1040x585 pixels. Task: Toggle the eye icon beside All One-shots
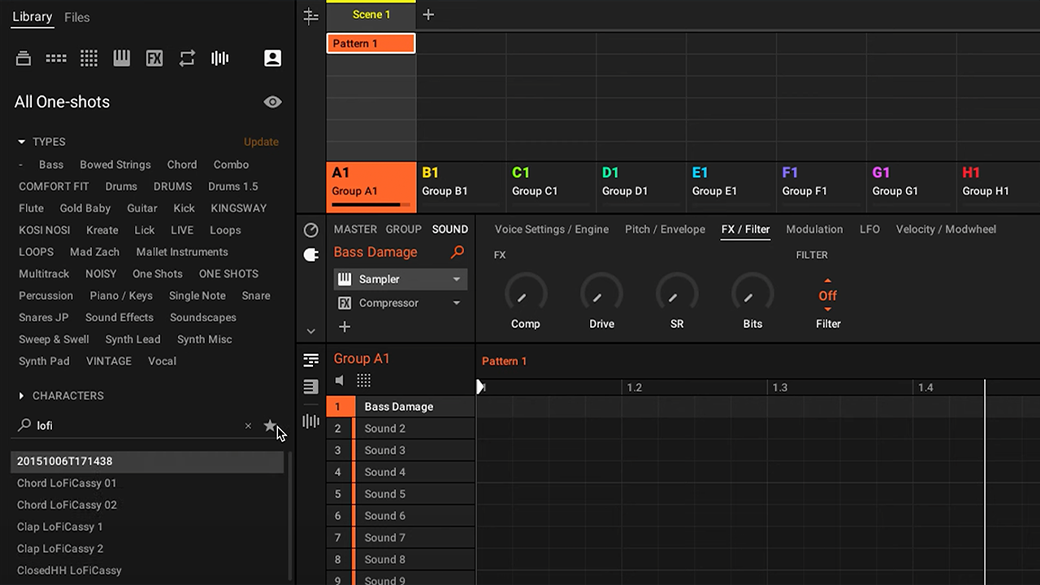click(273, 102)
